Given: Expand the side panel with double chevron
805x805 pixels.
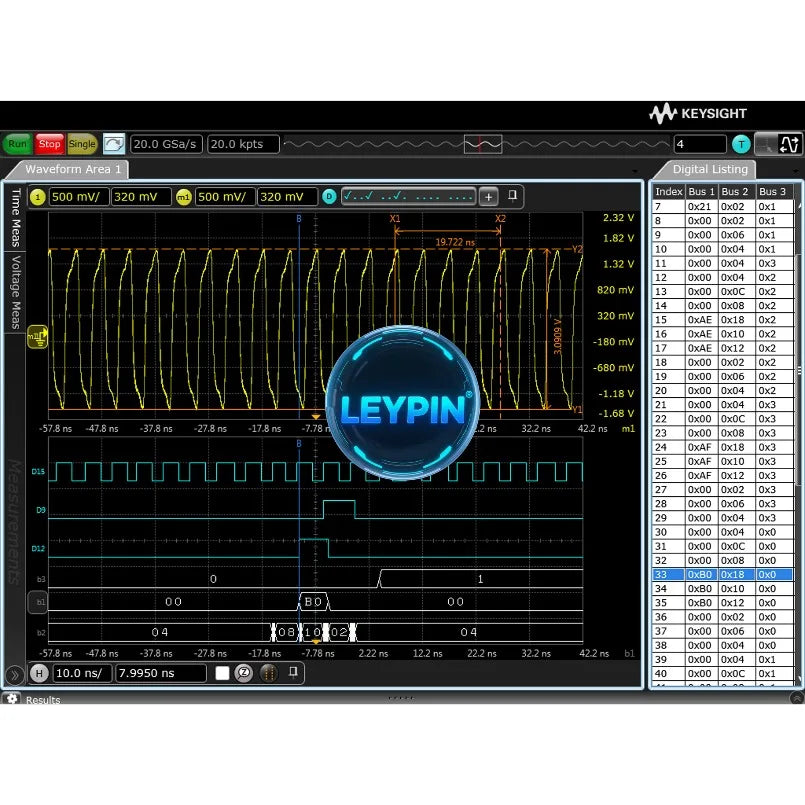Looking at the screenshot, I should 14,675.
